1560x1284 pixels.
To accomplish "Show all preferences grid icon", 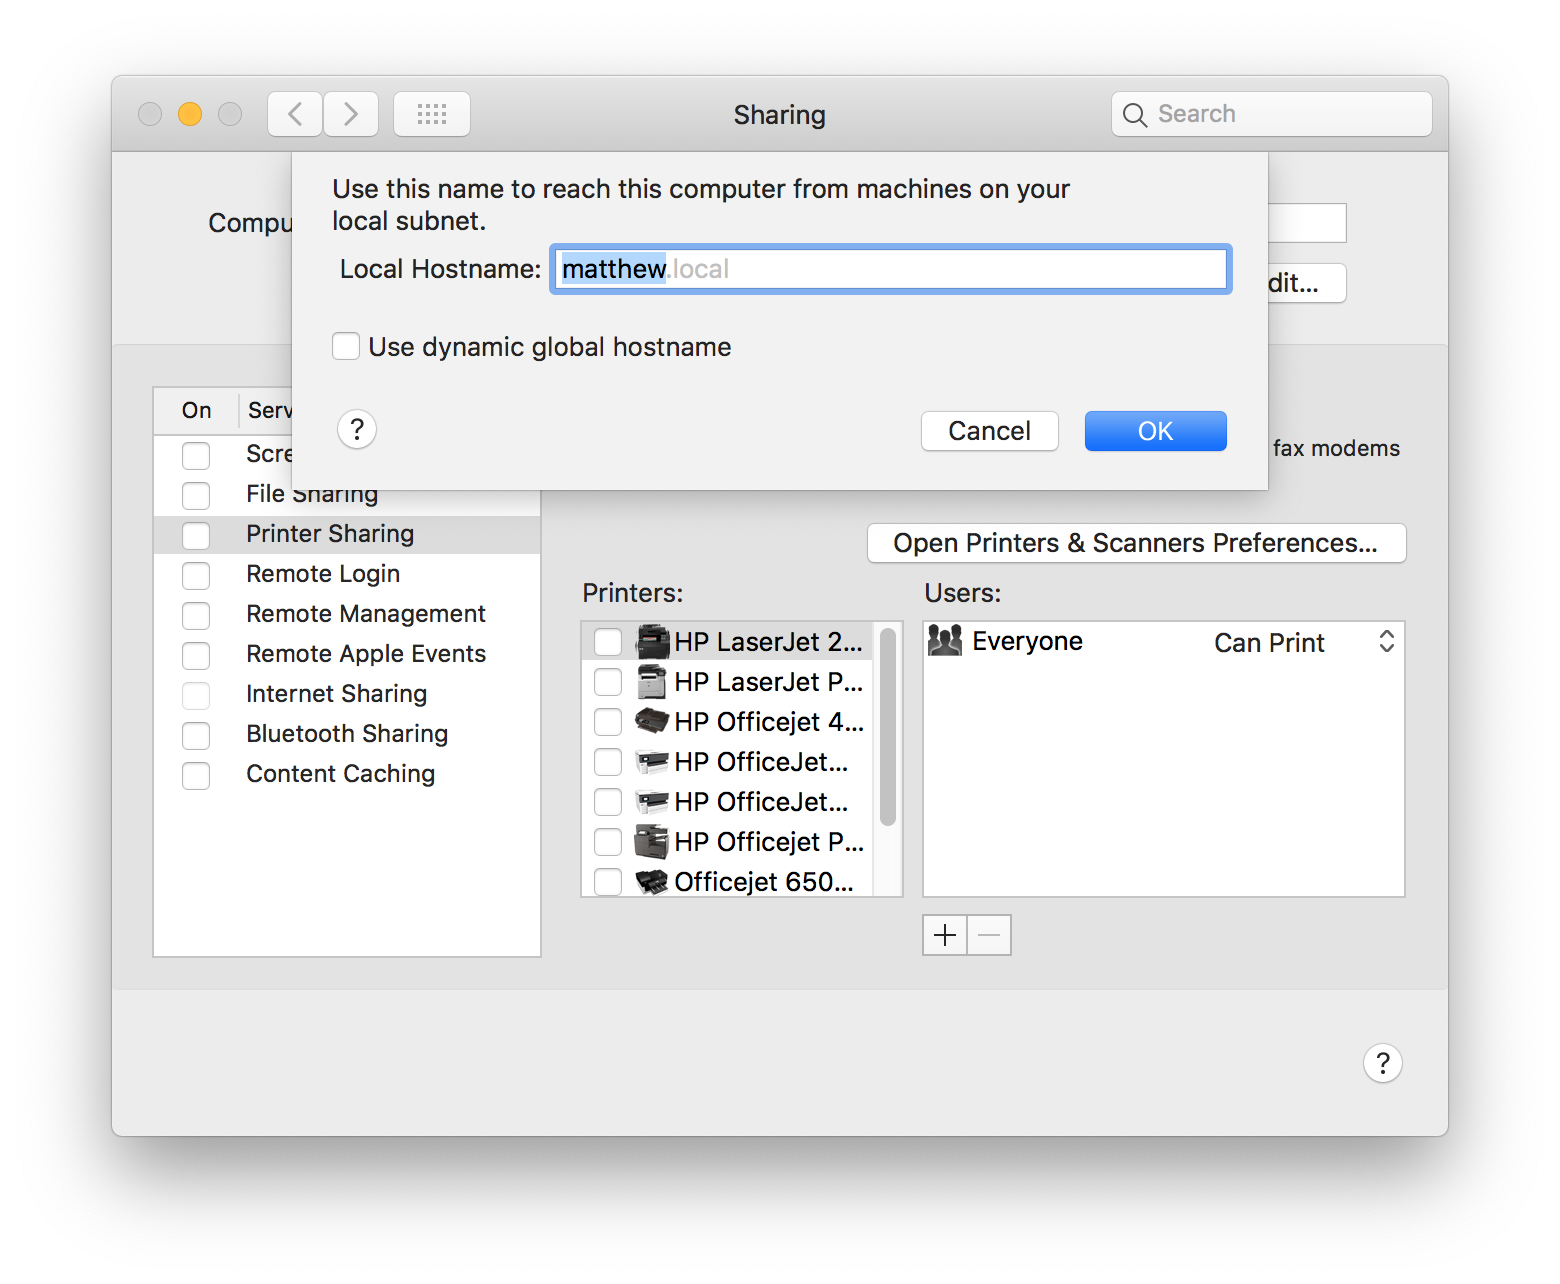I will point(432,114).
